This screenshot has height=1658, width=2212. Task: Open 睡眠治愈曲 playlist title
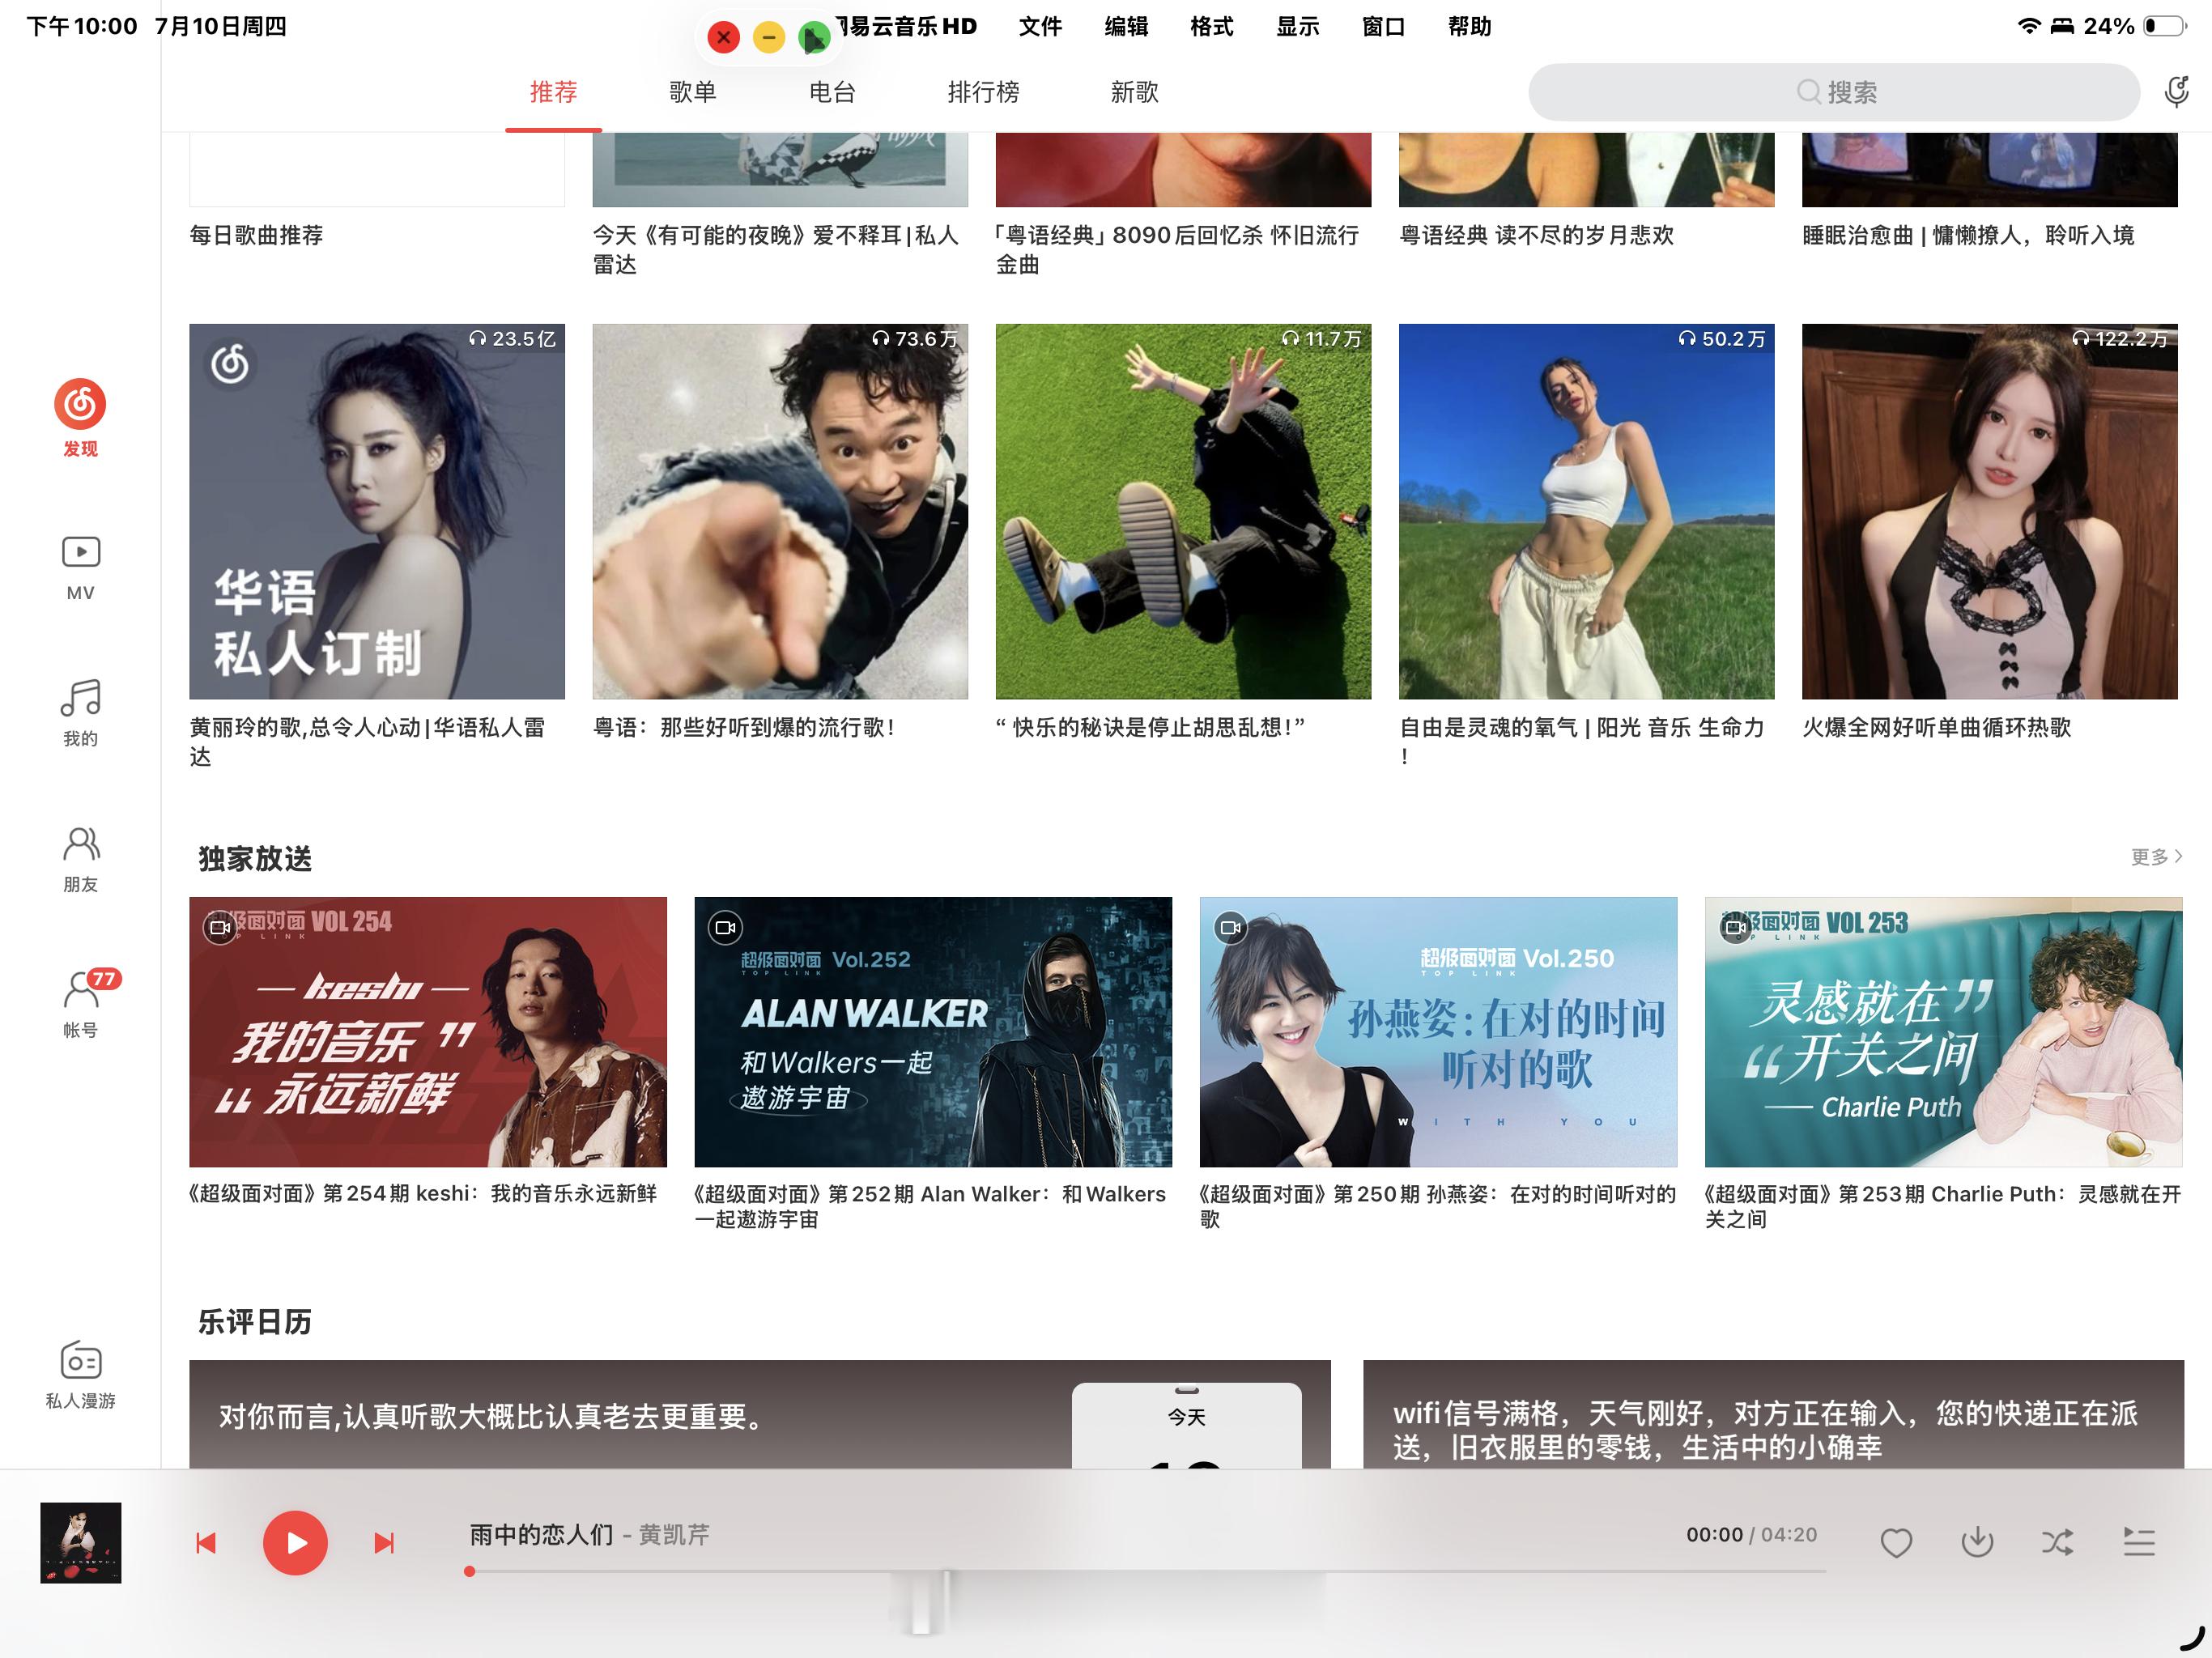click(x=1968, y=235)
